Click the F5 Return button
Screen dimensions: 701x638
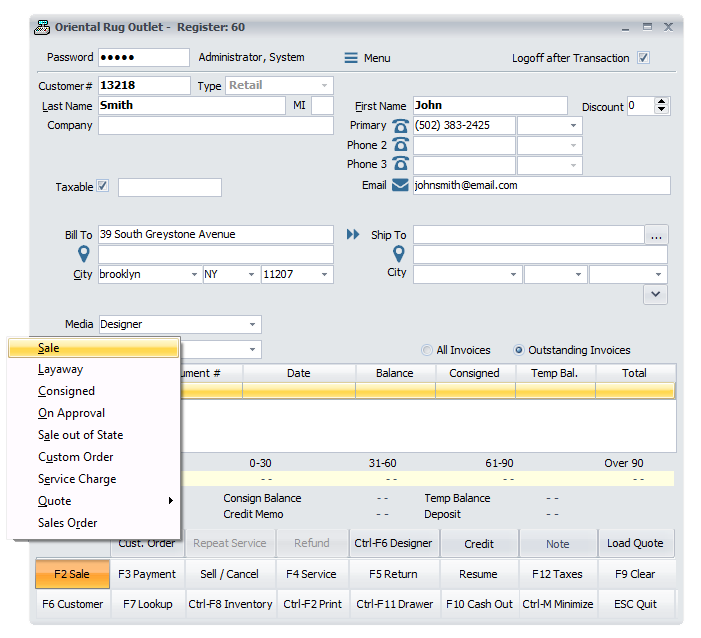(393, 574)
